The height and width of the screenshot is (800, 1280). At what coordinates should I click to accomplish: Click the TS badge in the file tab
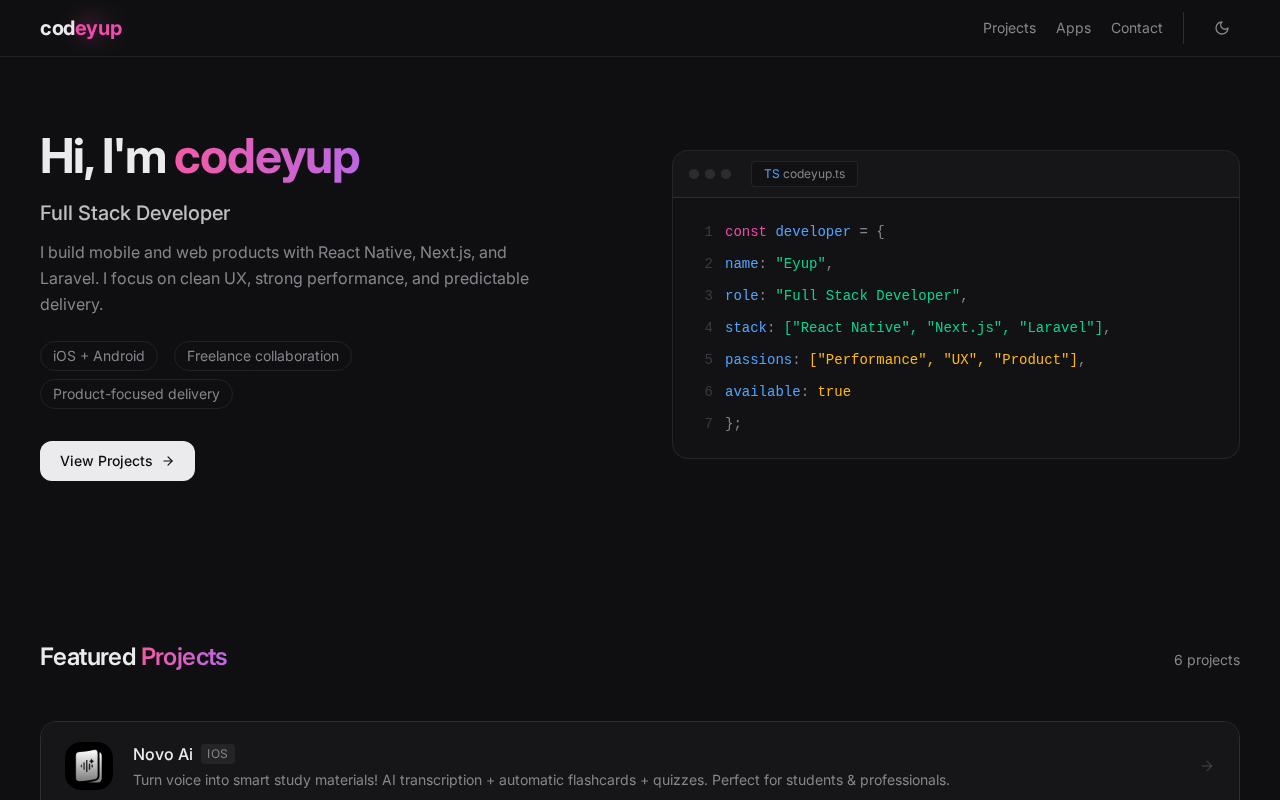tap(771, 174)
